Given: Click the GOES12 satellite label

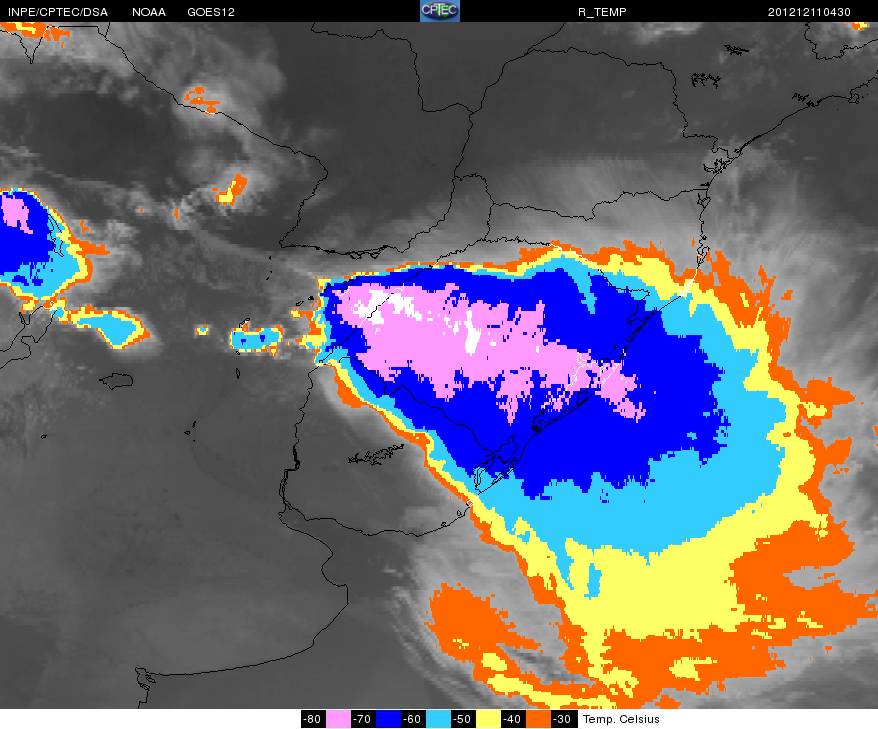Looking at the screenshot, I should pos(211,12).
